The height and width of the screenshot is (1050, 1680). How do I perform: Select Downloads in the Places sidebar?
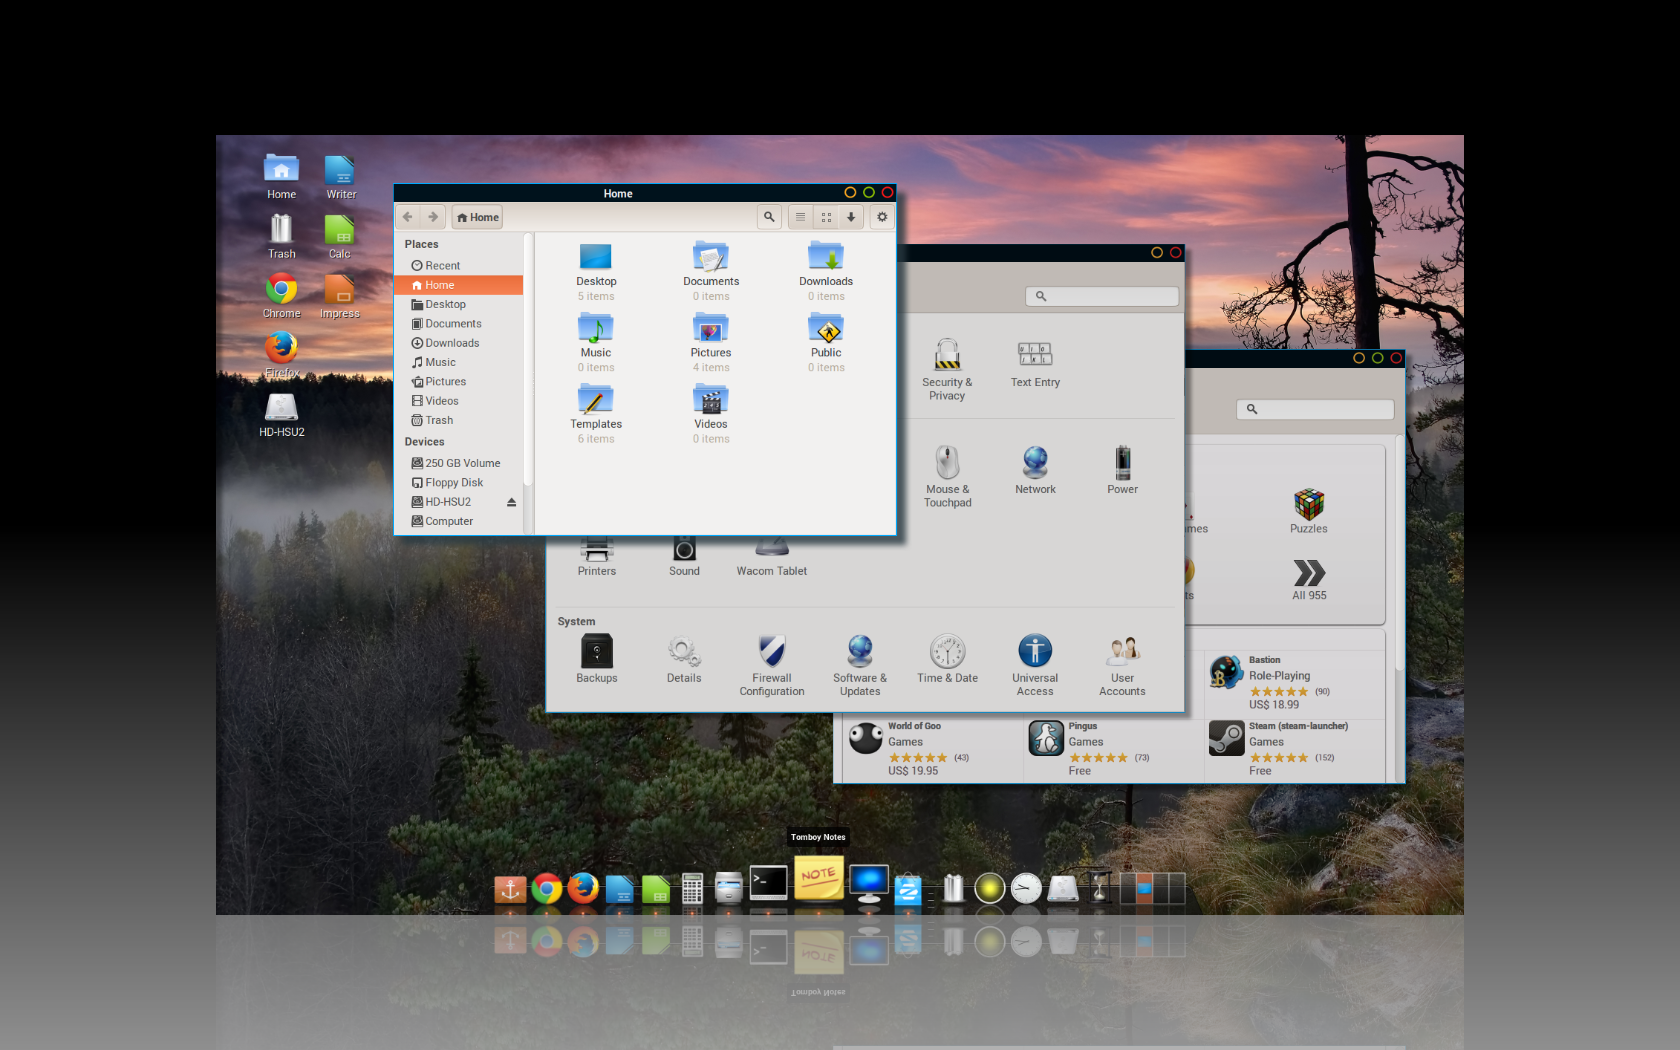pos(452,343)
